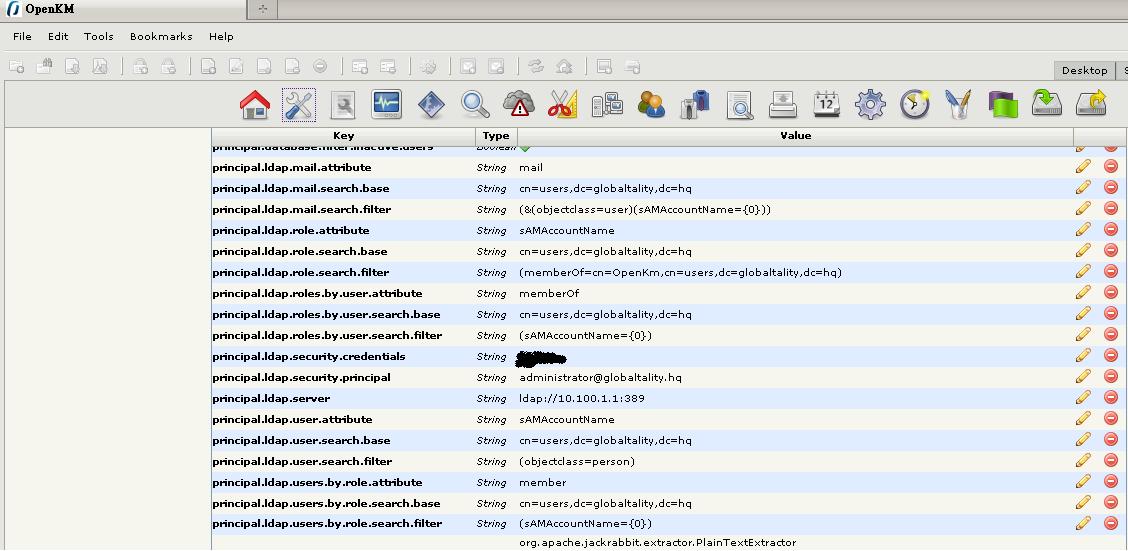Click the clock scheduler icon
The image size is (1128, 551).
click(914, 104)
